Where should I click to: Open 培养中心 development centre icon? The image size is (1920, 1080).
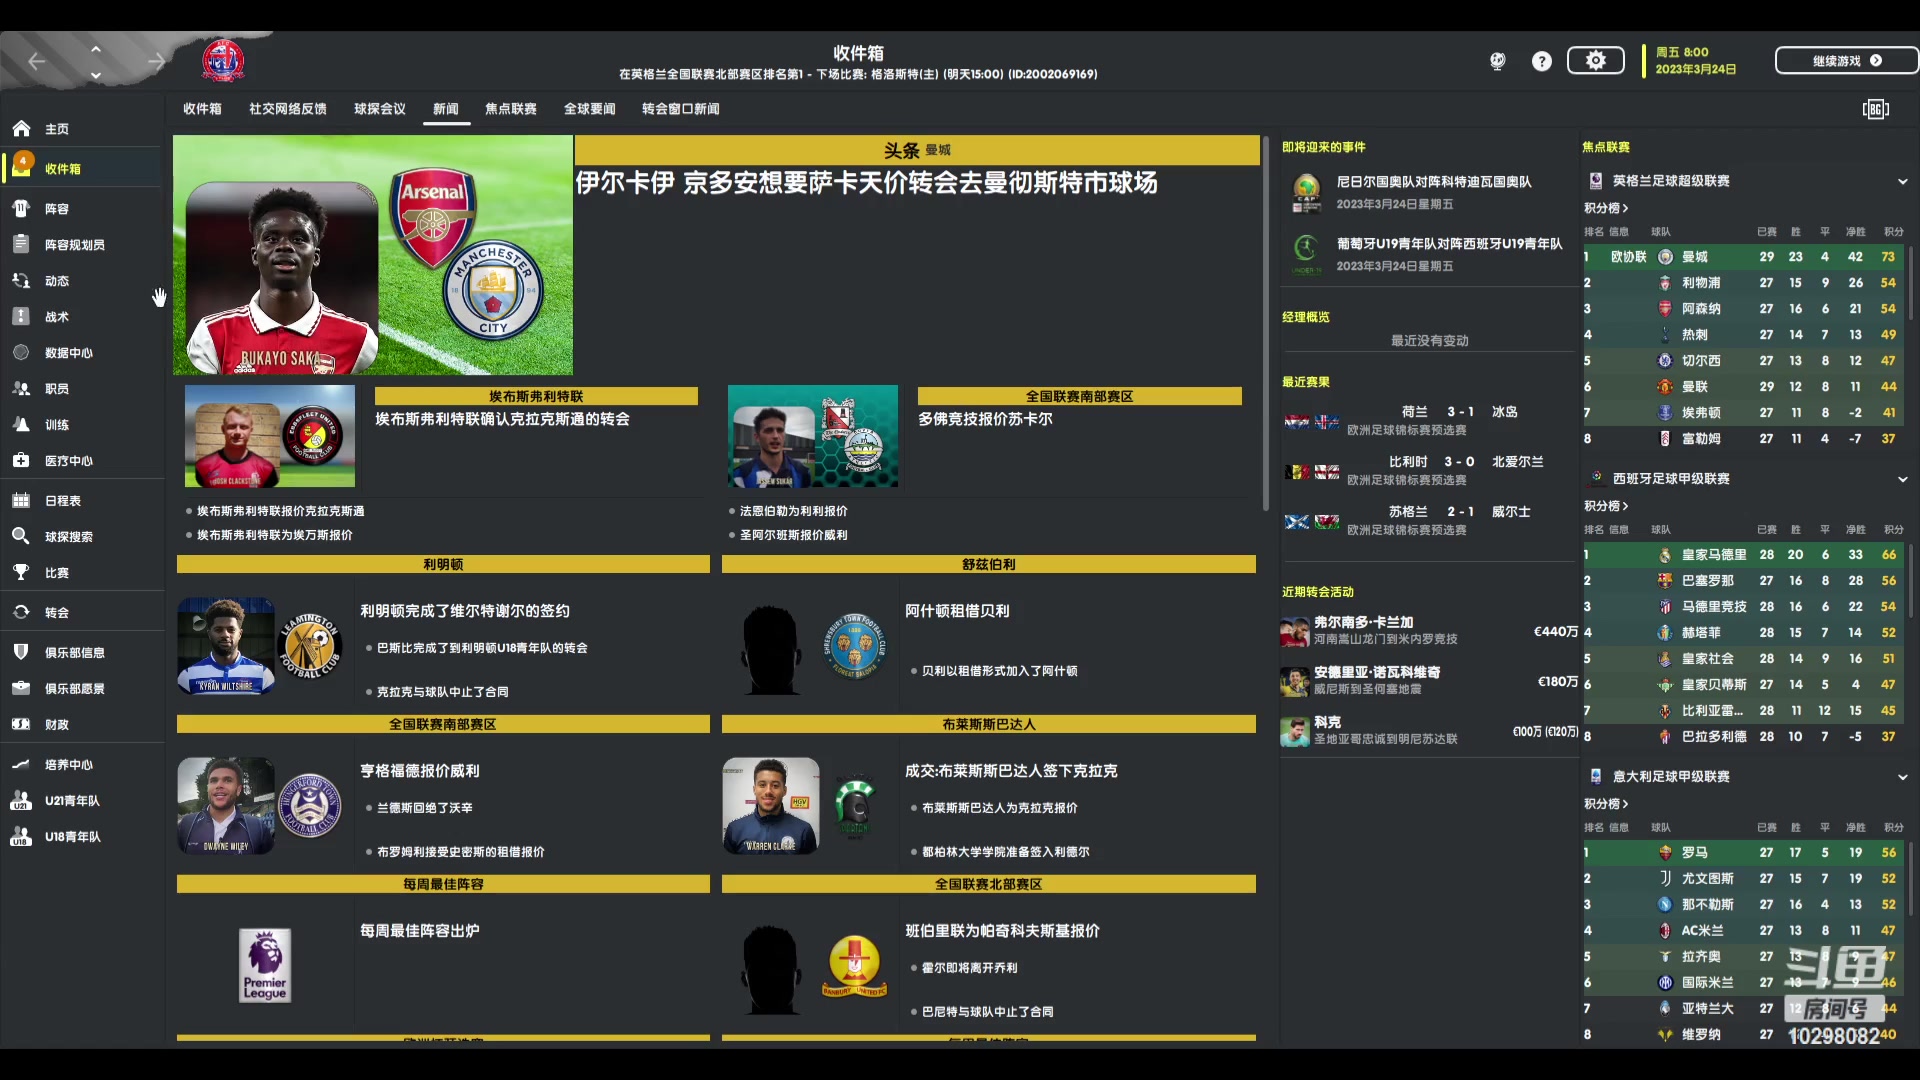21,765
